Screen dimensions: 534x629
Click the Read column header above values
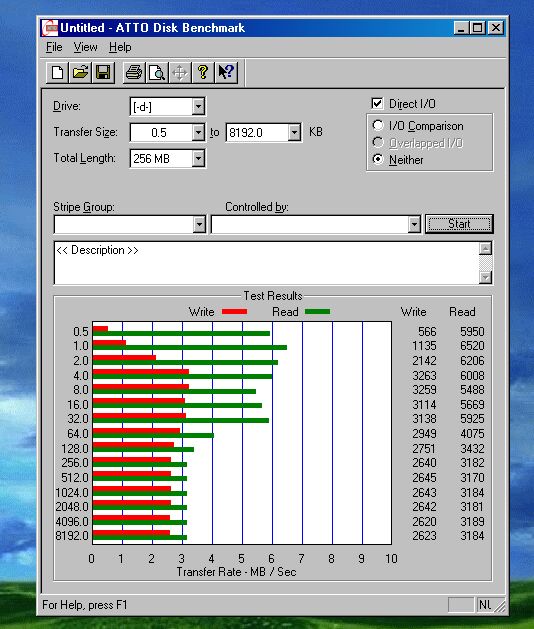pos(462,312)
